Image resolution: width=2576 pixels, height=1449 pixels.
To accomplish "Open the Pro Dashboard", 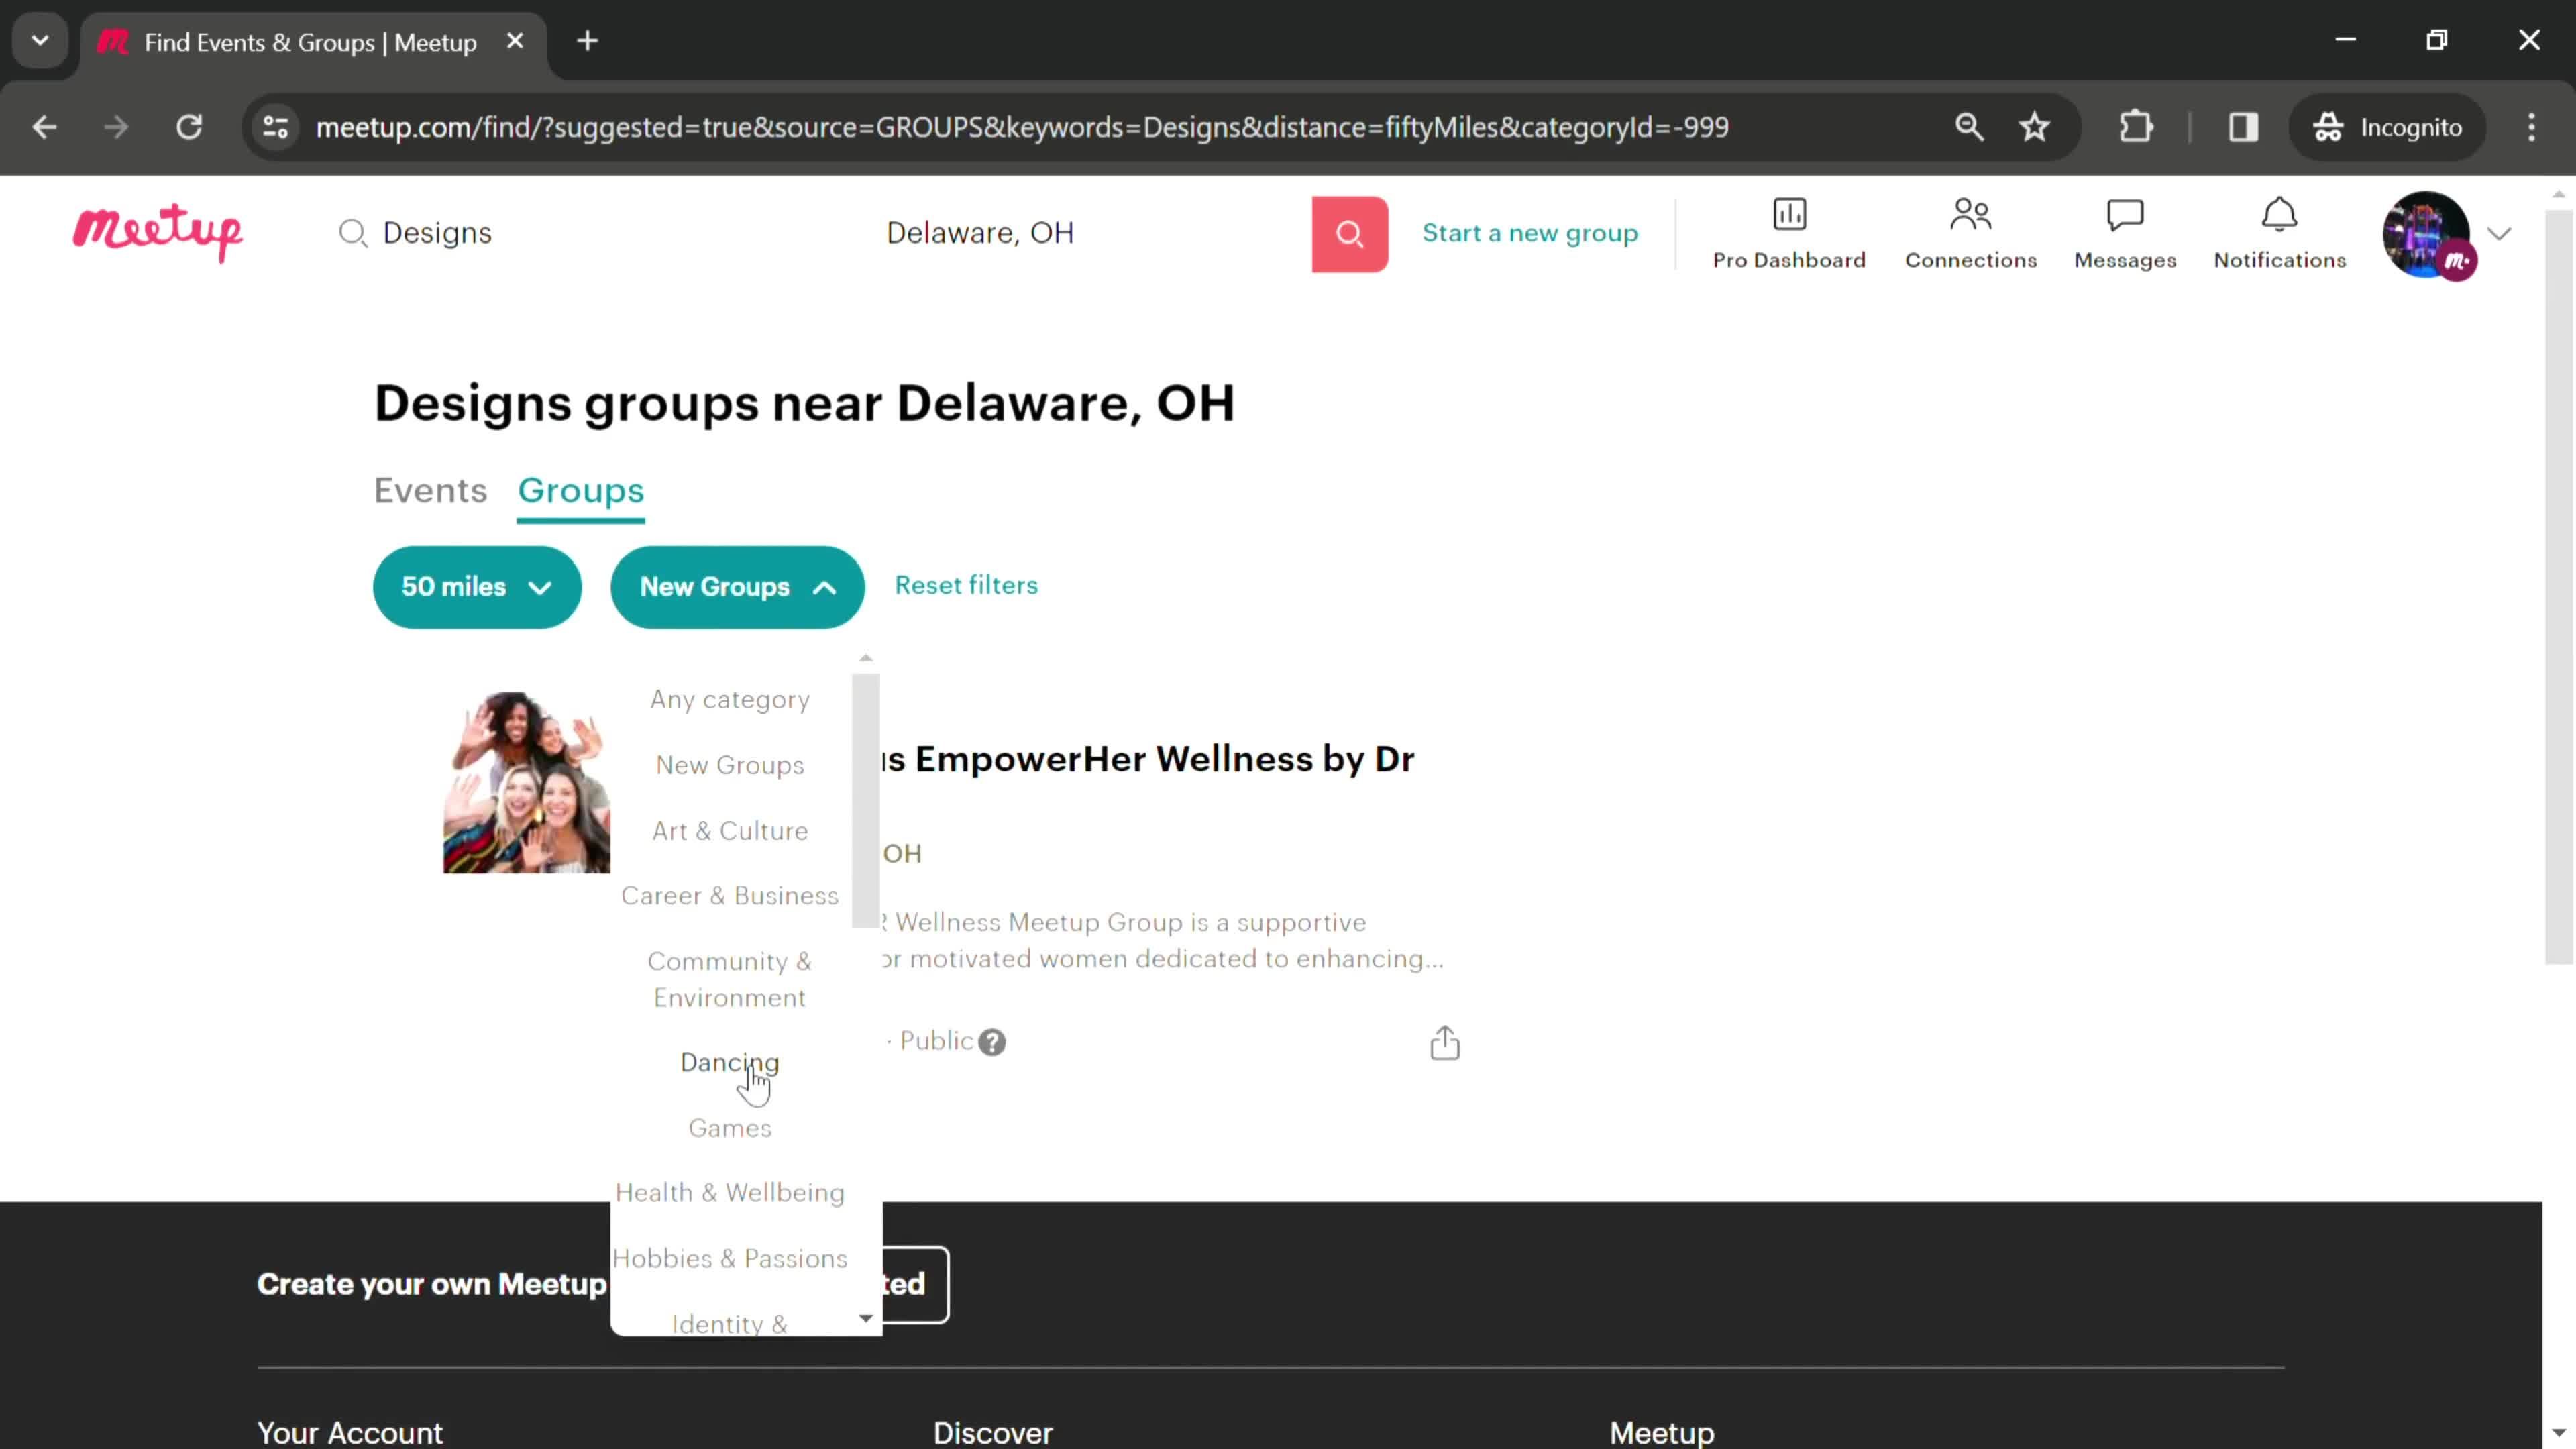I will [1789, 234].
